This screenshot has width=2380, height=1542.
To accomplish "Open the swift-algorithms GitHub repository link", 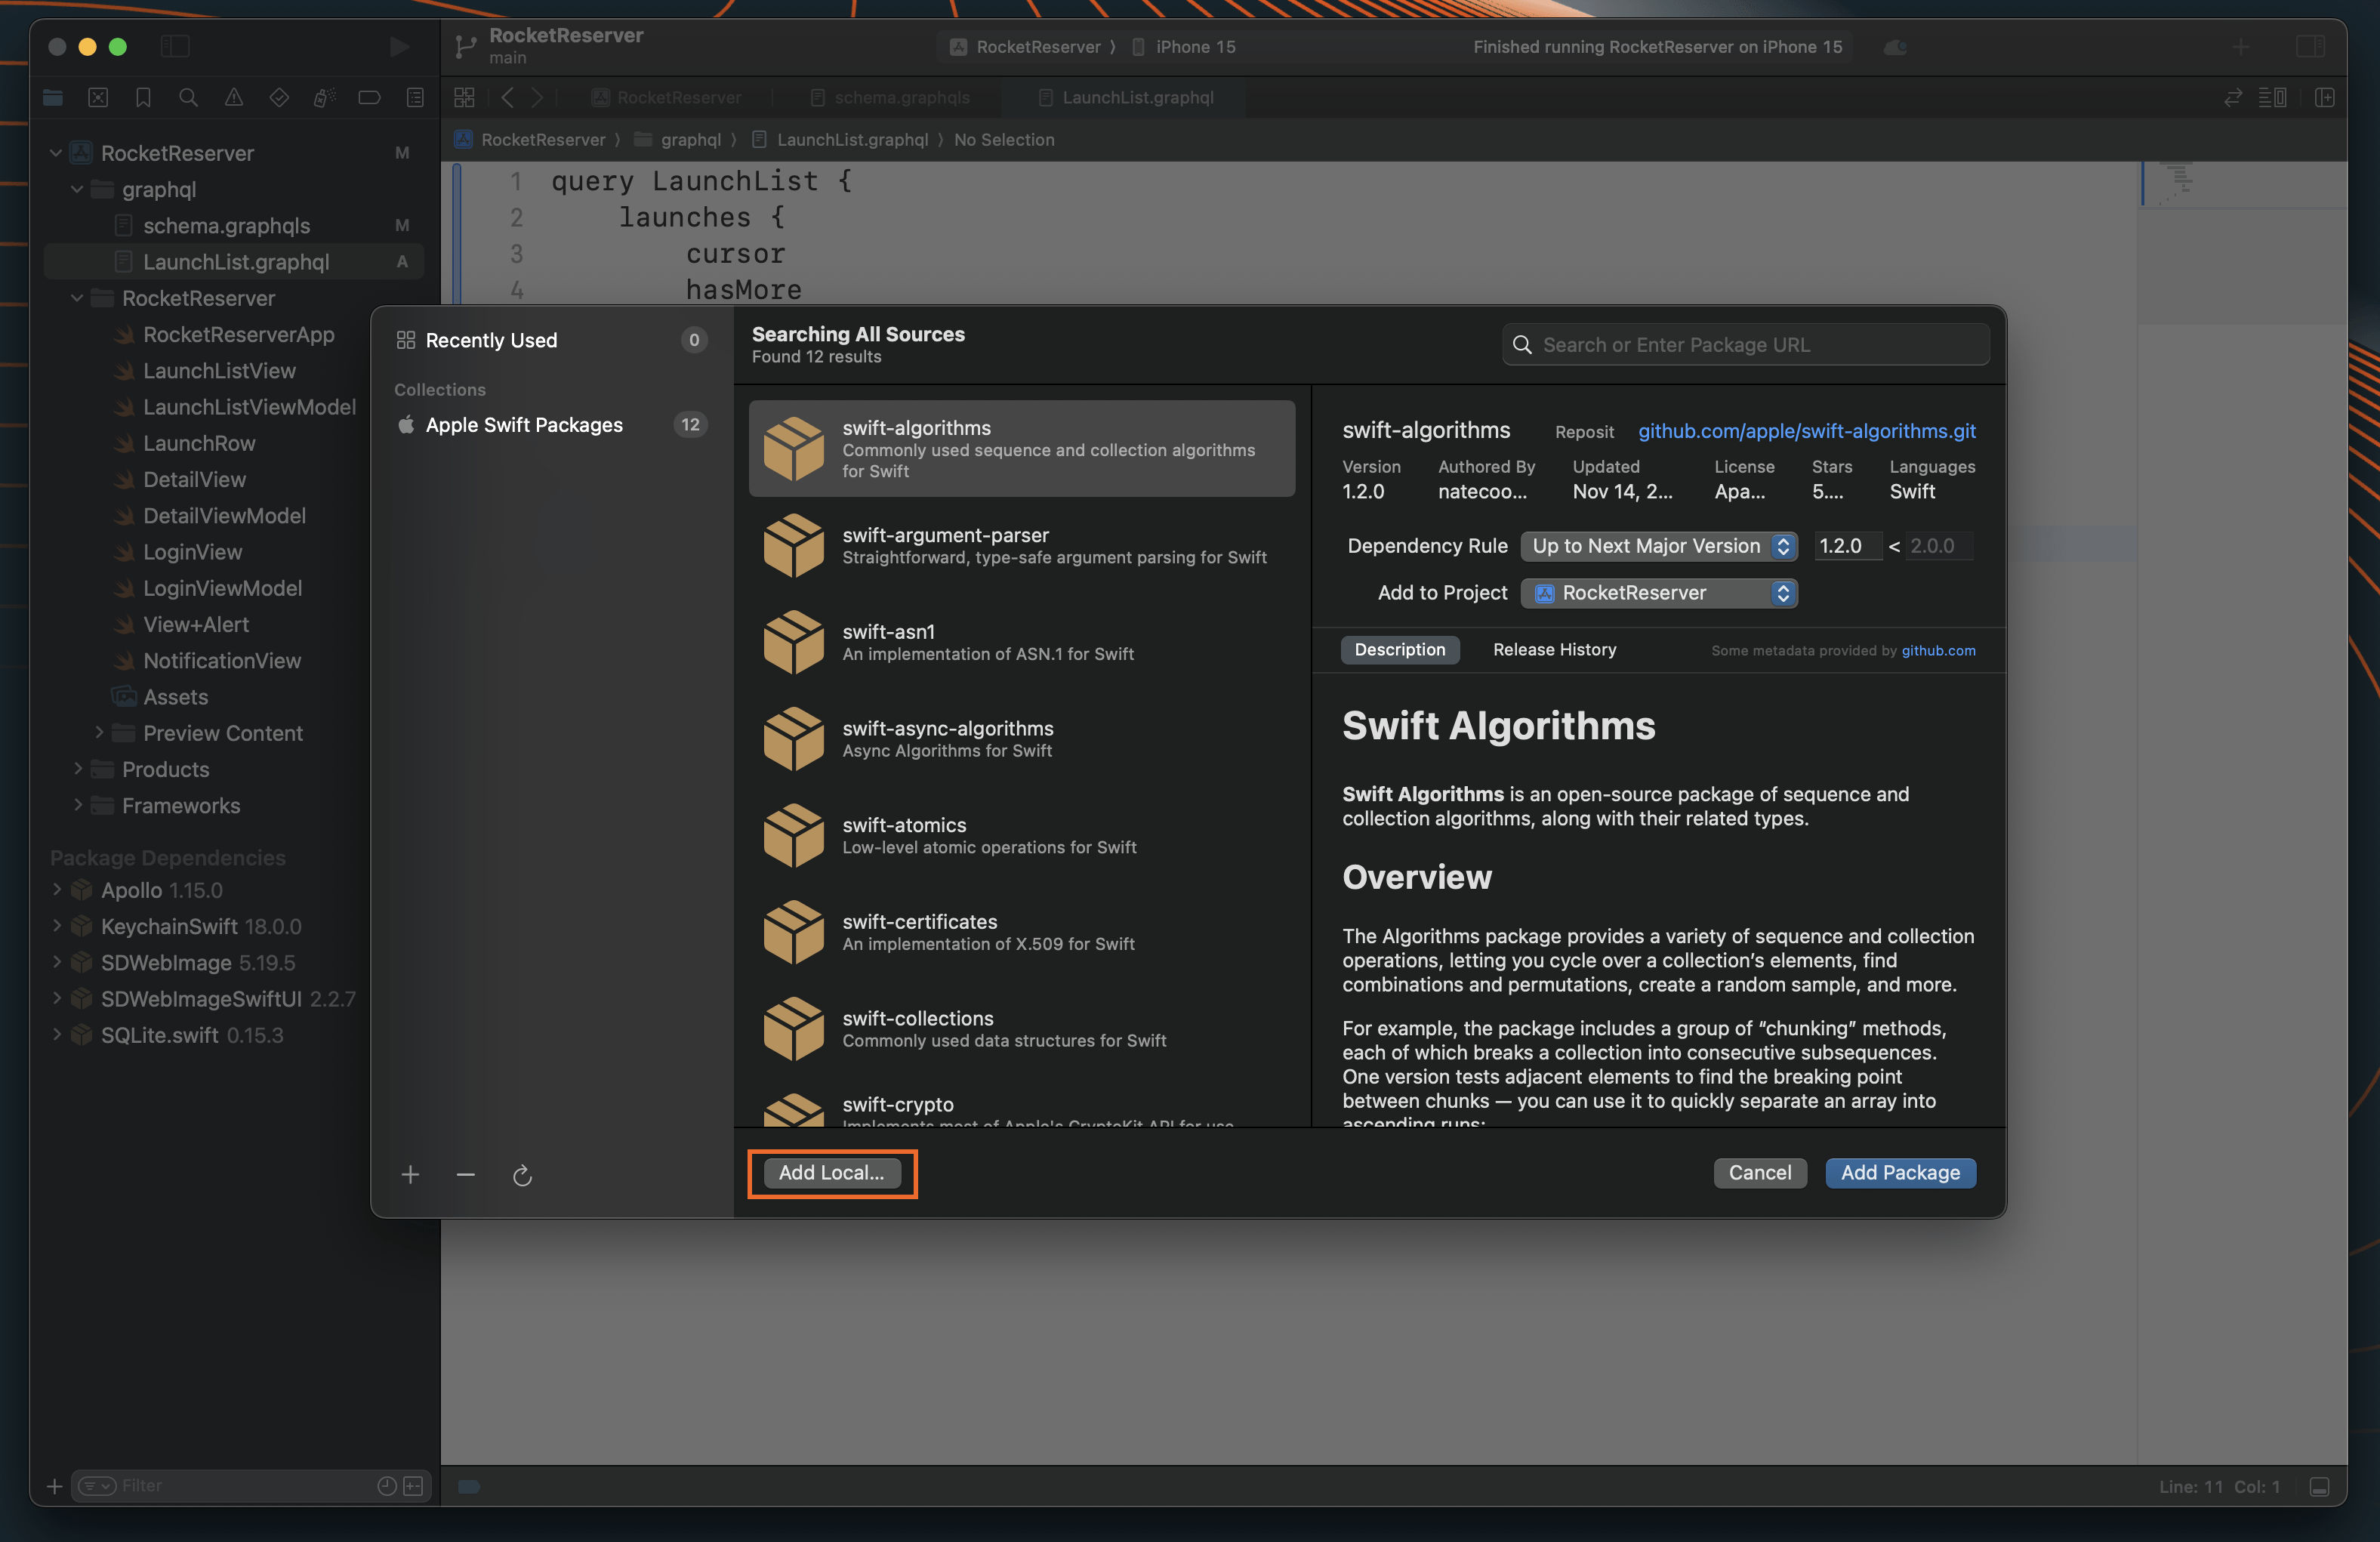I will [1806, 431].
